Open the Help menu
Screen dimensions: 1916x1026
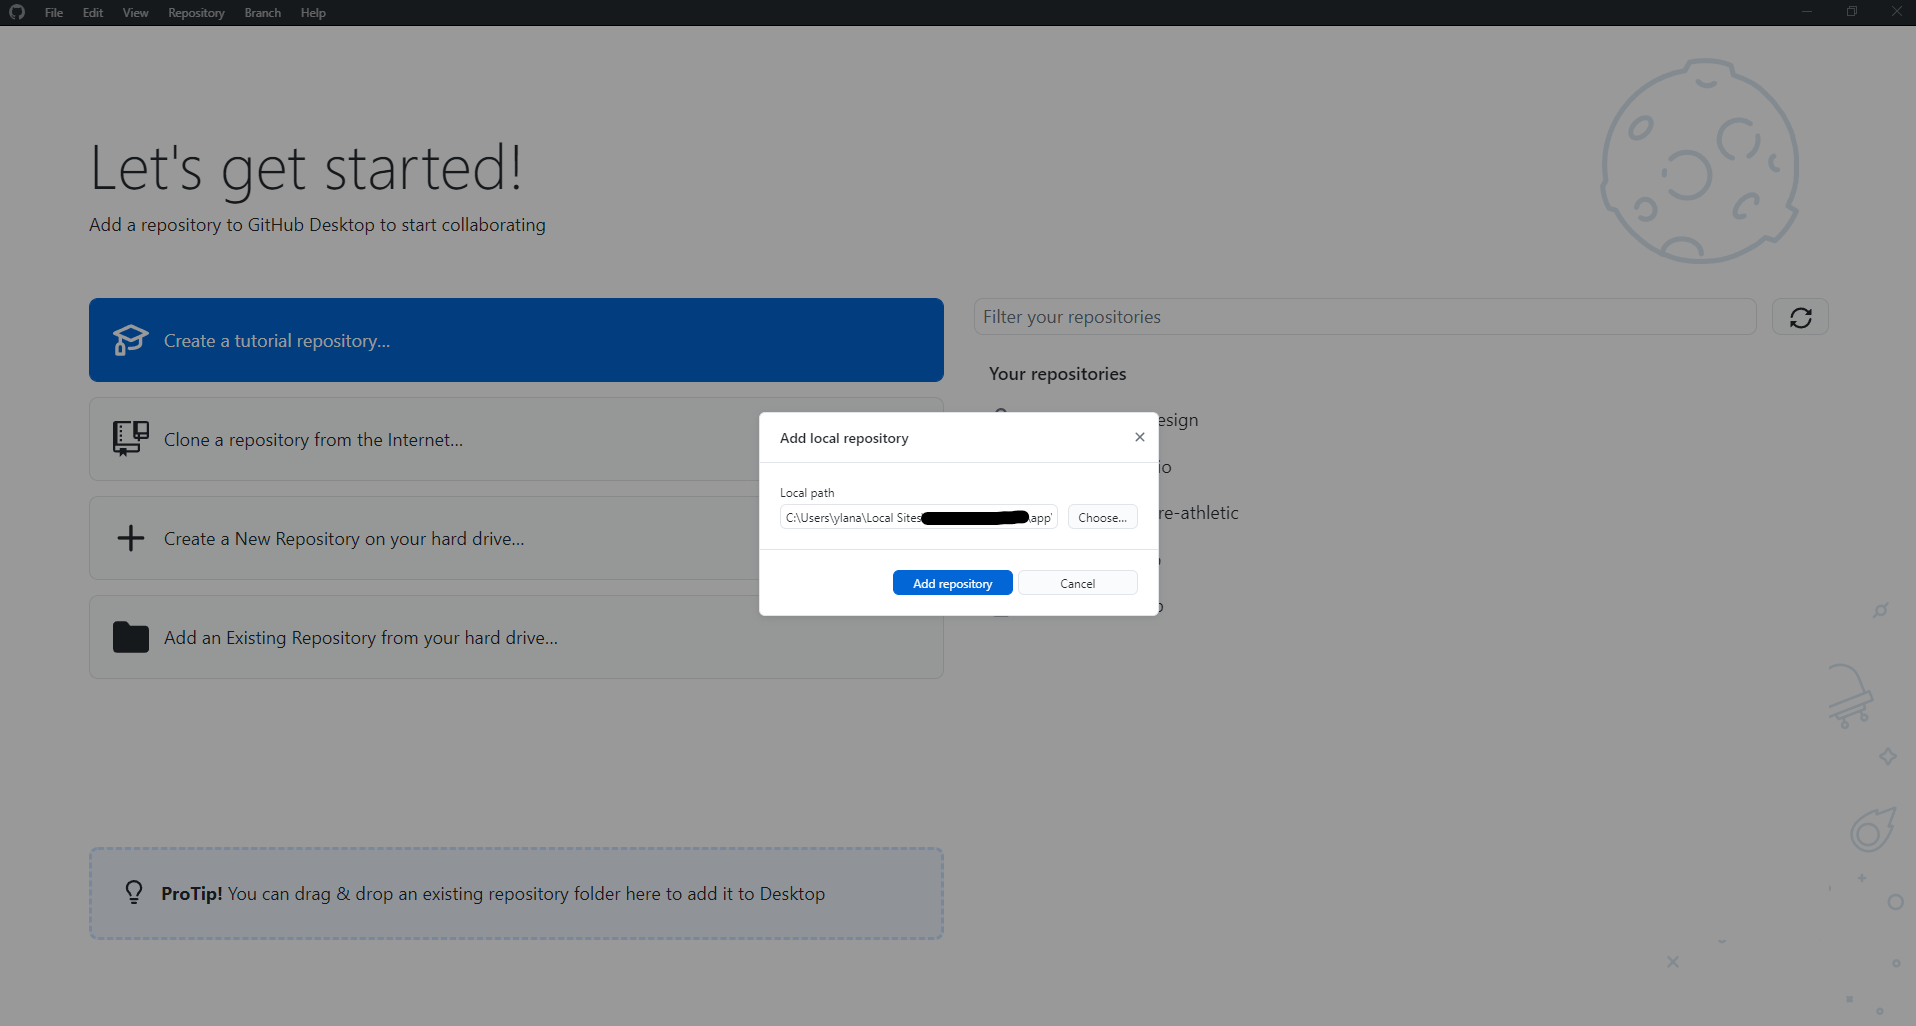point(313,13)
